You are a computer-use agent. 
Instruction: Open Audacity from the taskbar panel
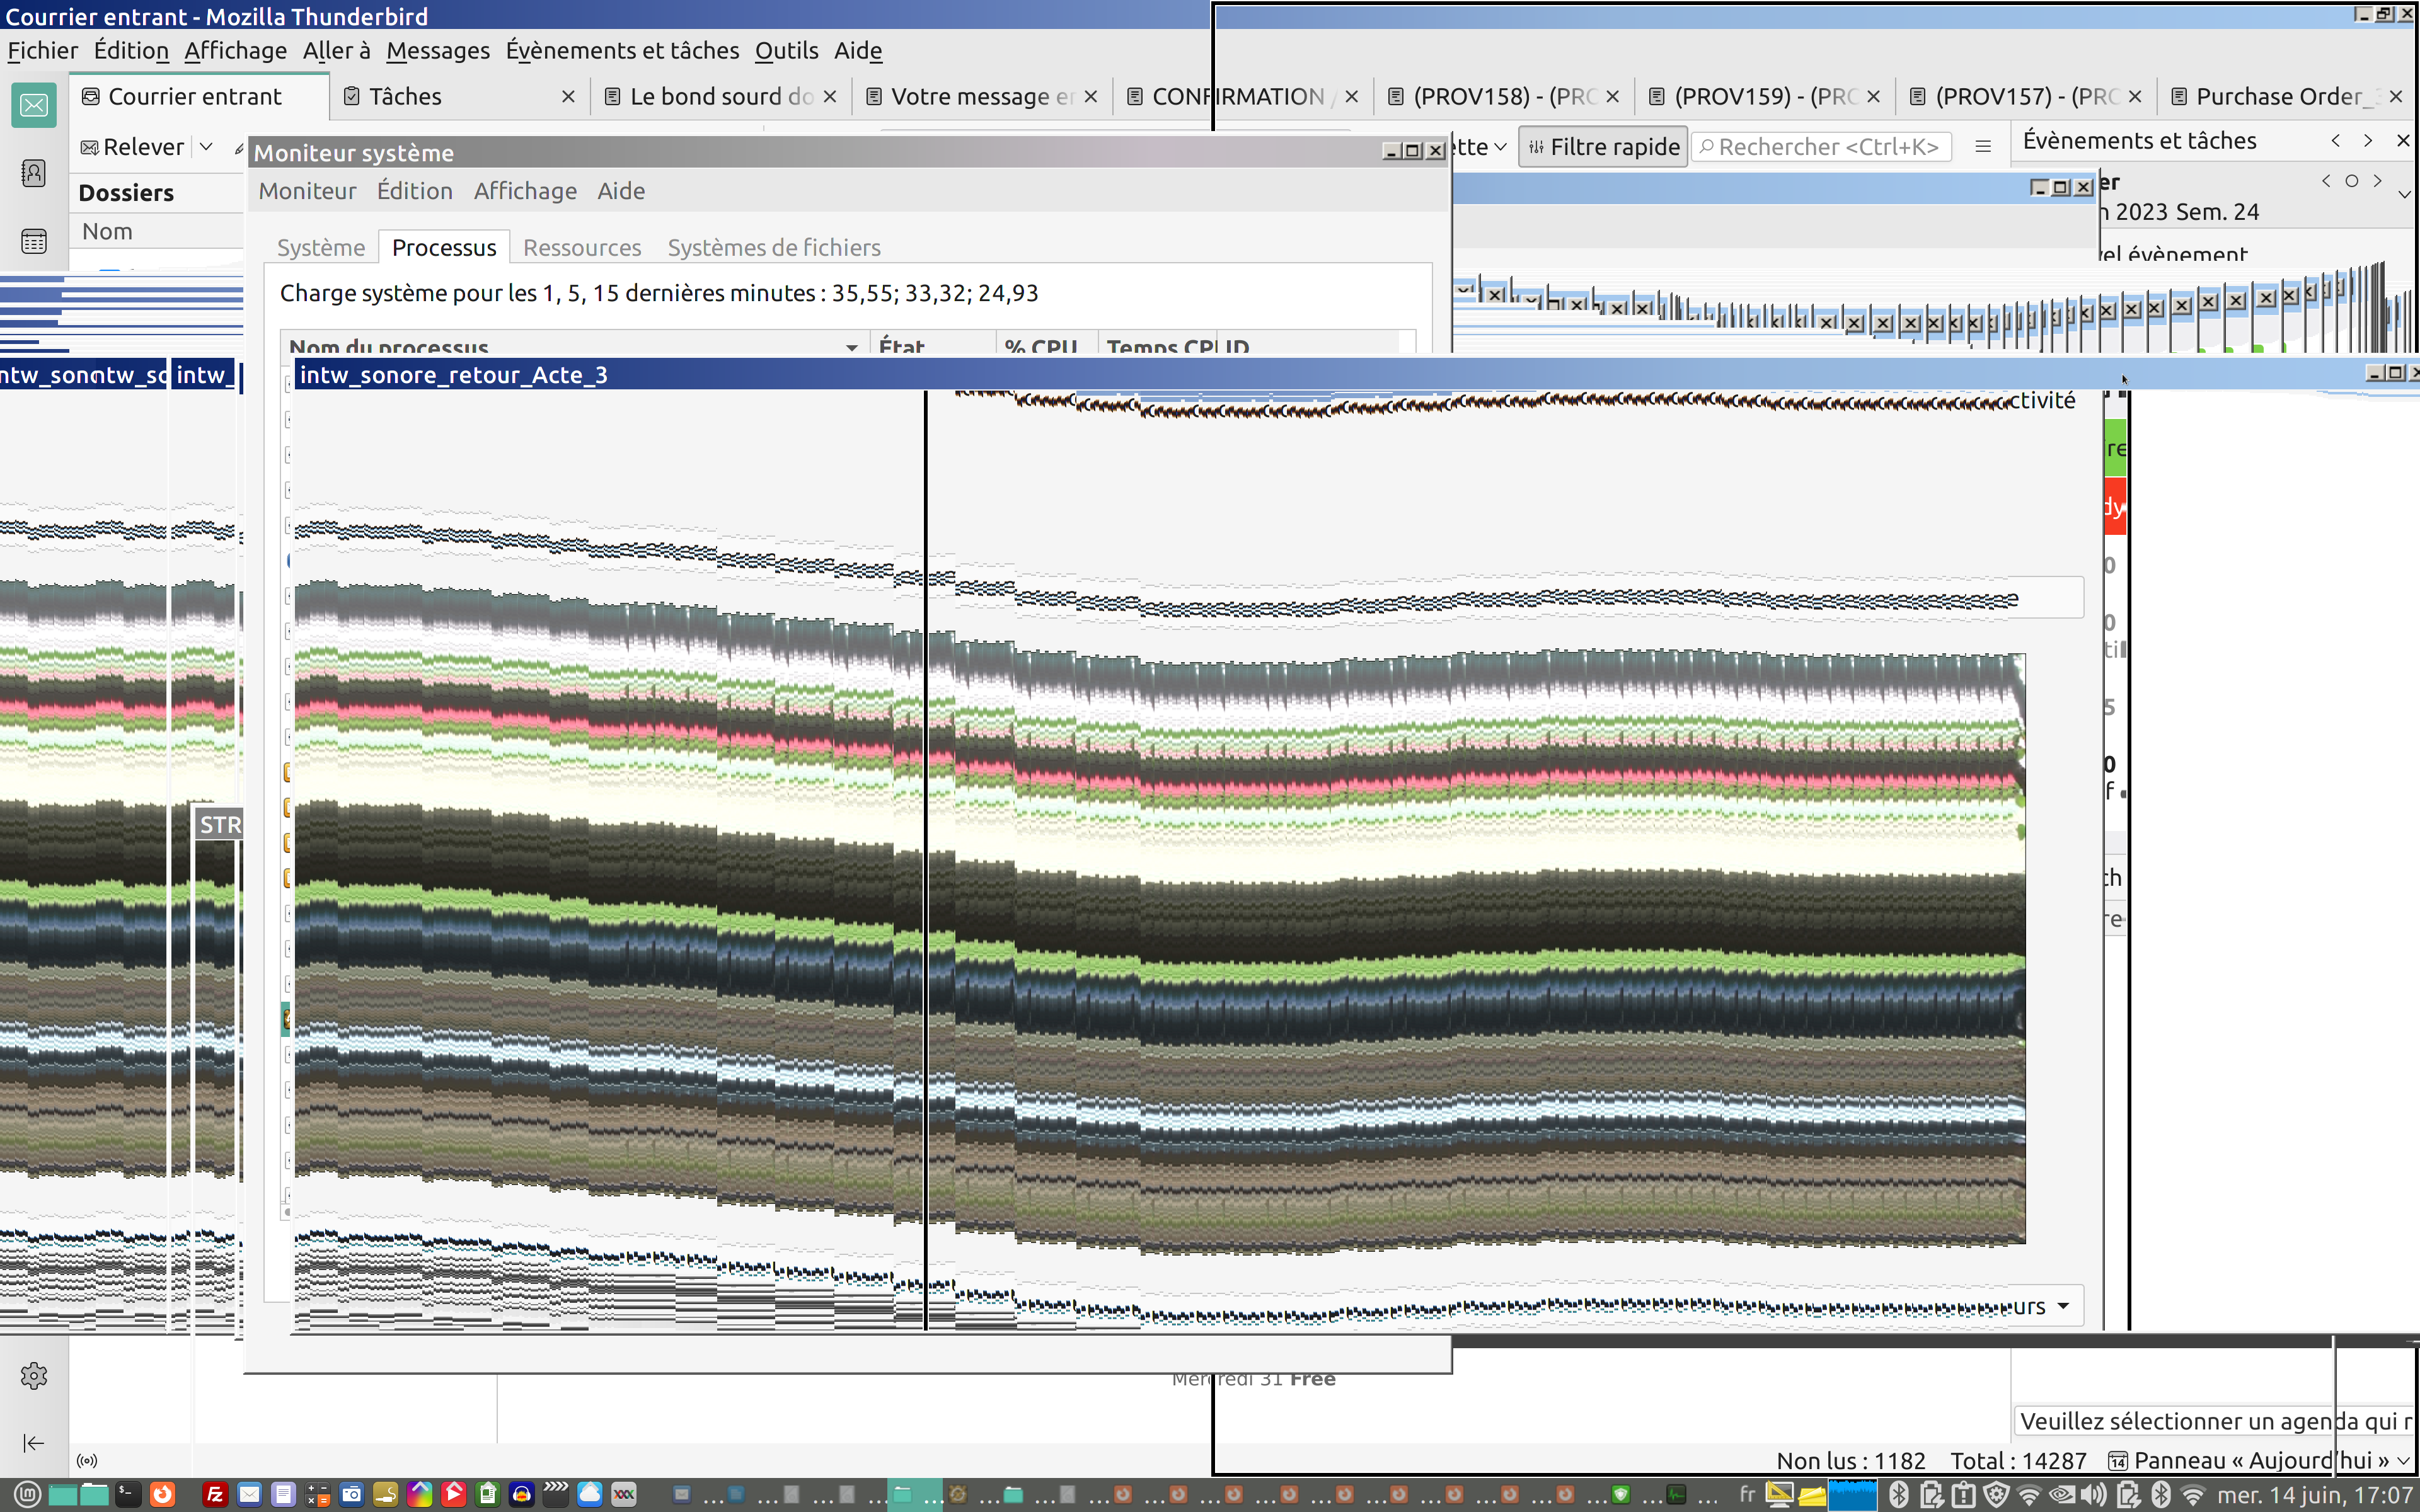[521, 1495]
